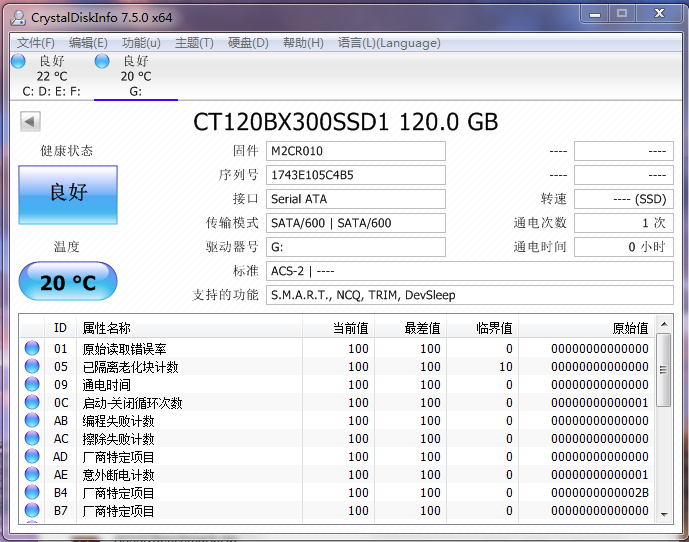Click the disk title CT120BX300SSD1 120.0 GB
Viewport: 689px width, 542px height.
(345, 122)
